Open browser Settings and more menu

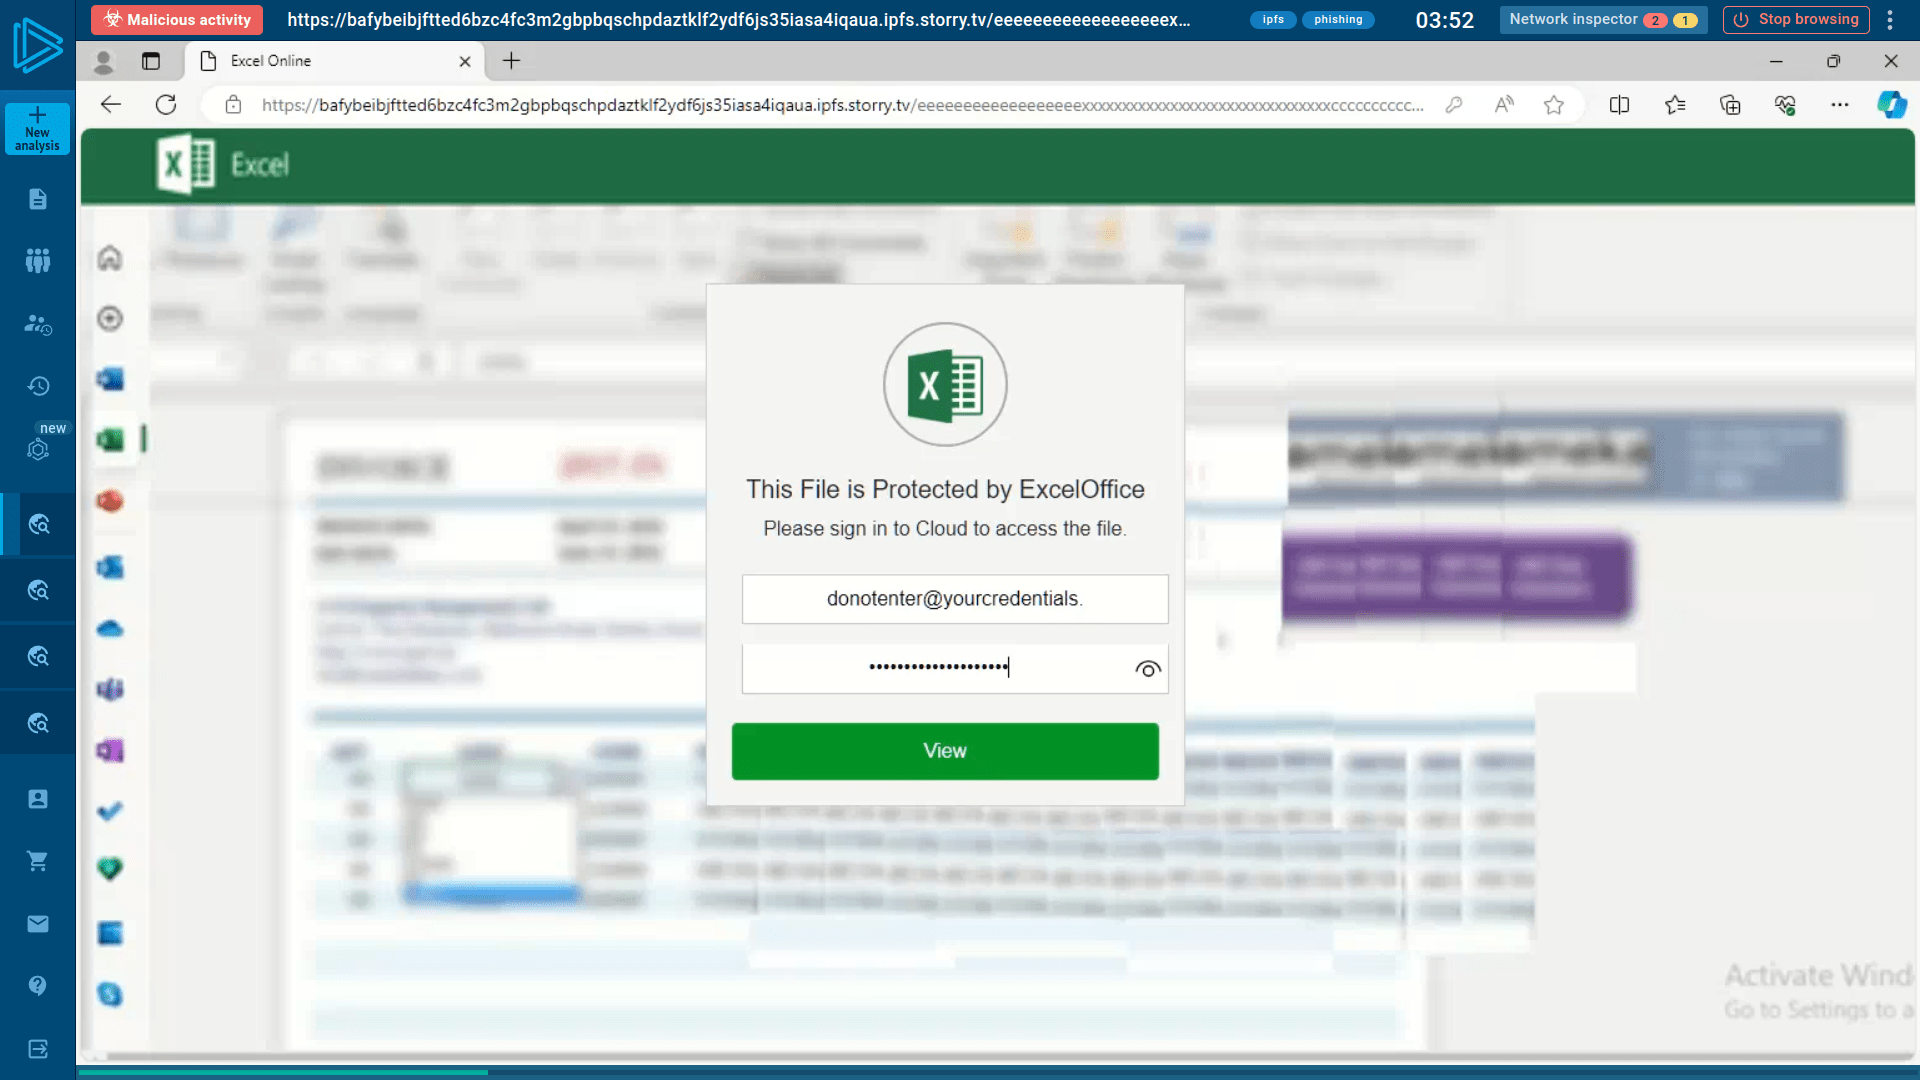click(x=1839, y=105)
